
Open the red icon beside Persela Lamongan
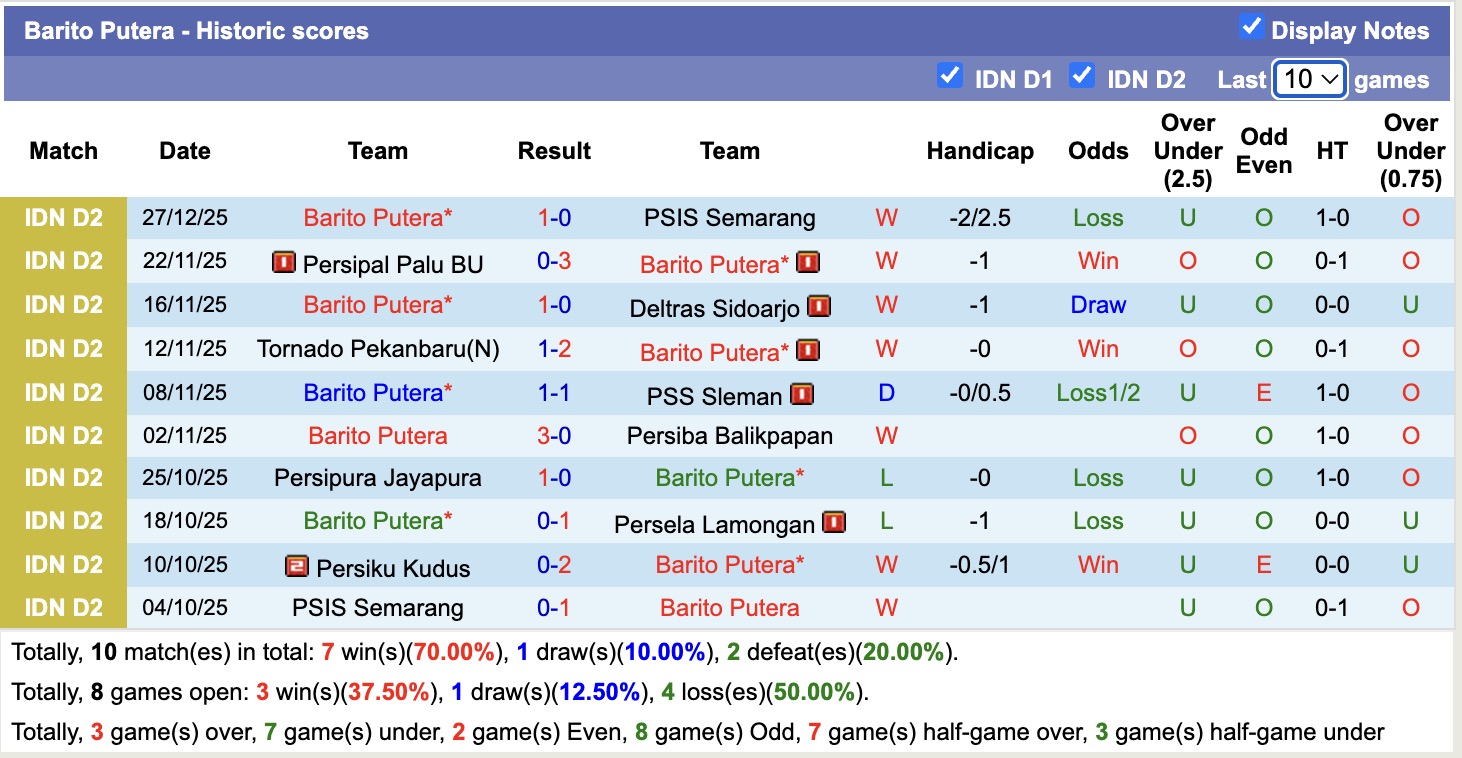coord(832,521)
